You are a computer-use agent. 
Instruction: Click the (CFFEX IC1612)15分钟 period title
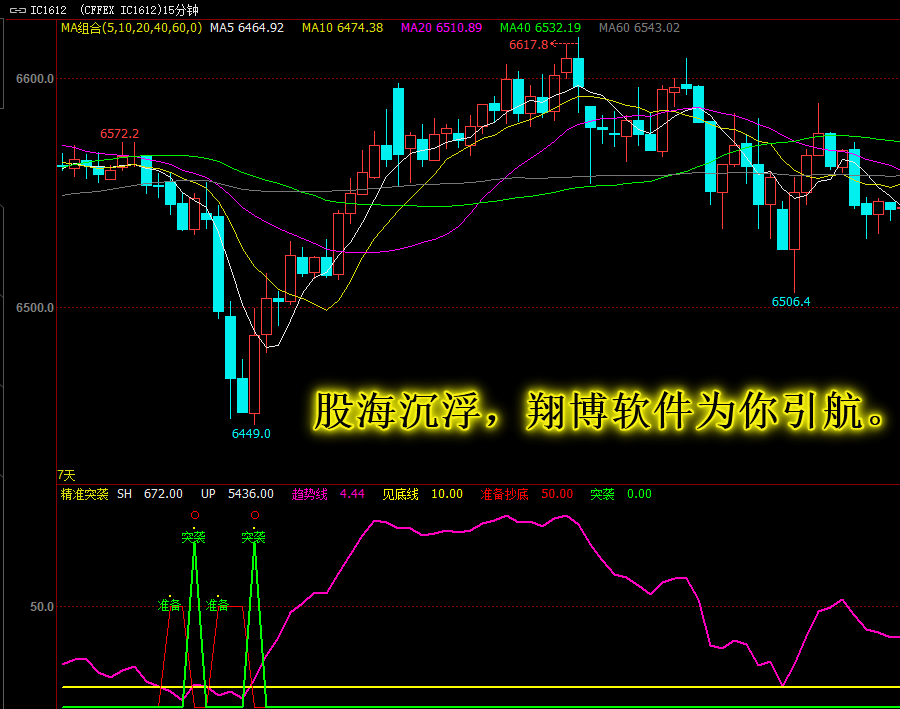click(x=139, y=10)
